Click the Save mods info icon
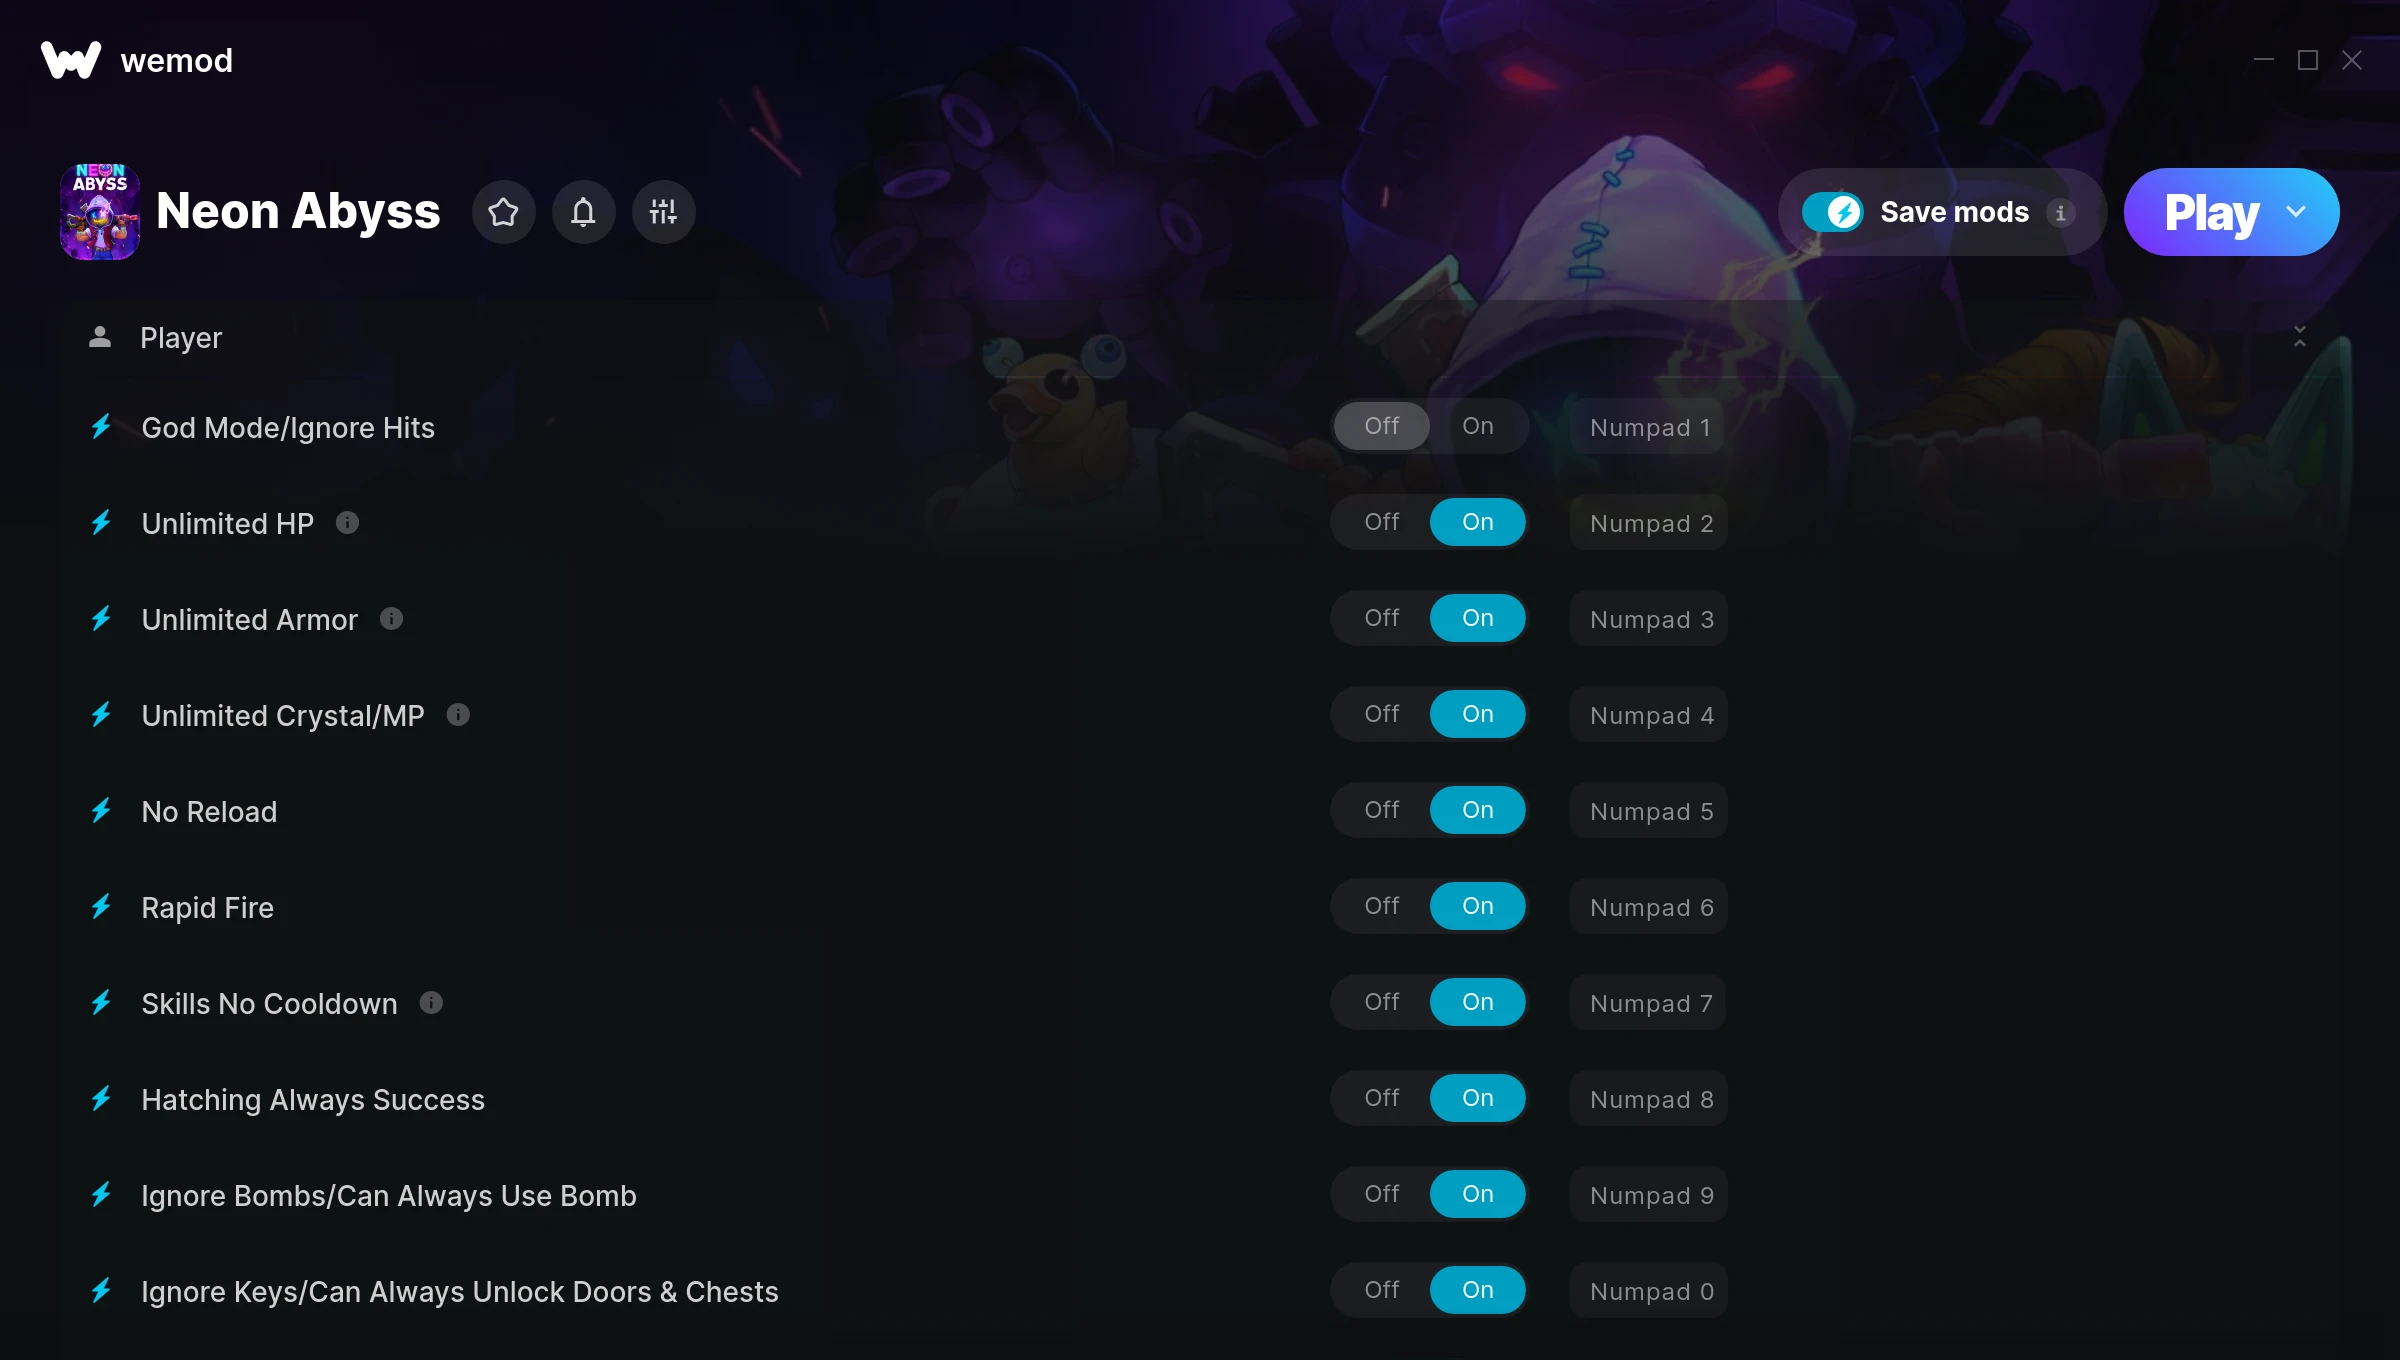 point(2060,212)
